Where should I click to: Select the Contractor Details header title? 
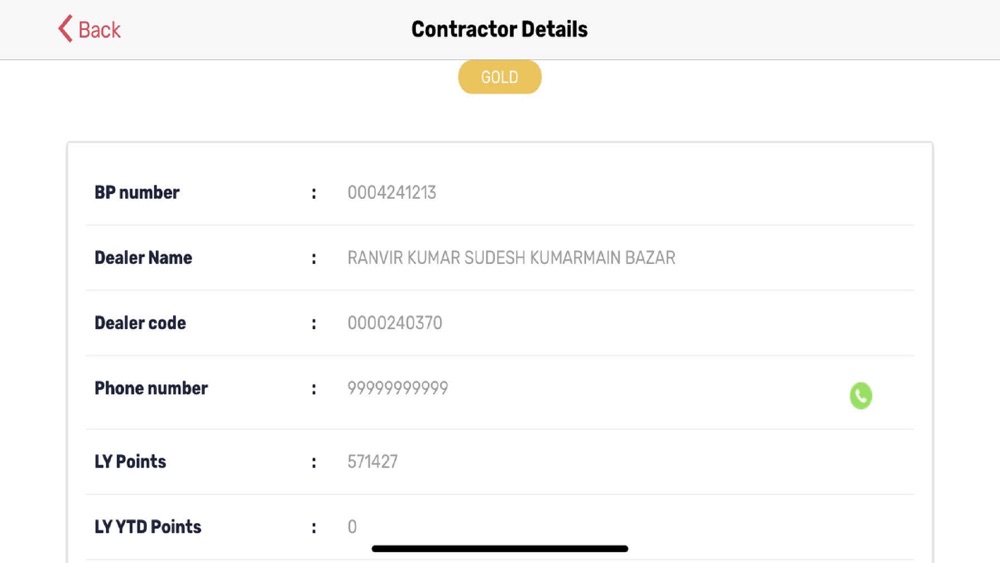coord(499,29)
